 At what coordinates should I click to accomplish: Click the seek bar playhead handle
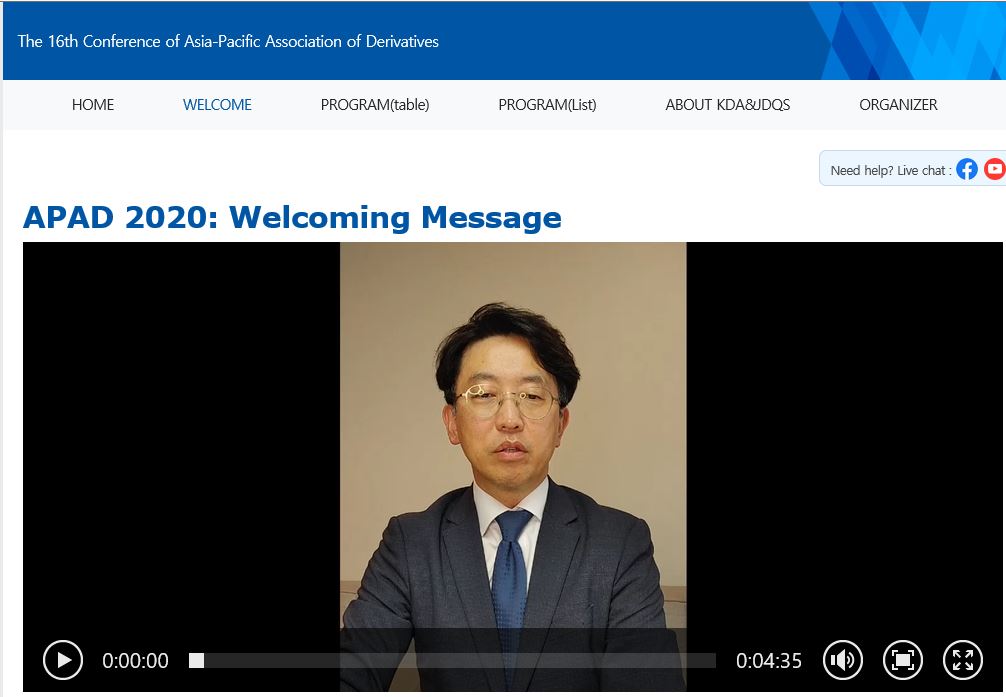(196, 660)
